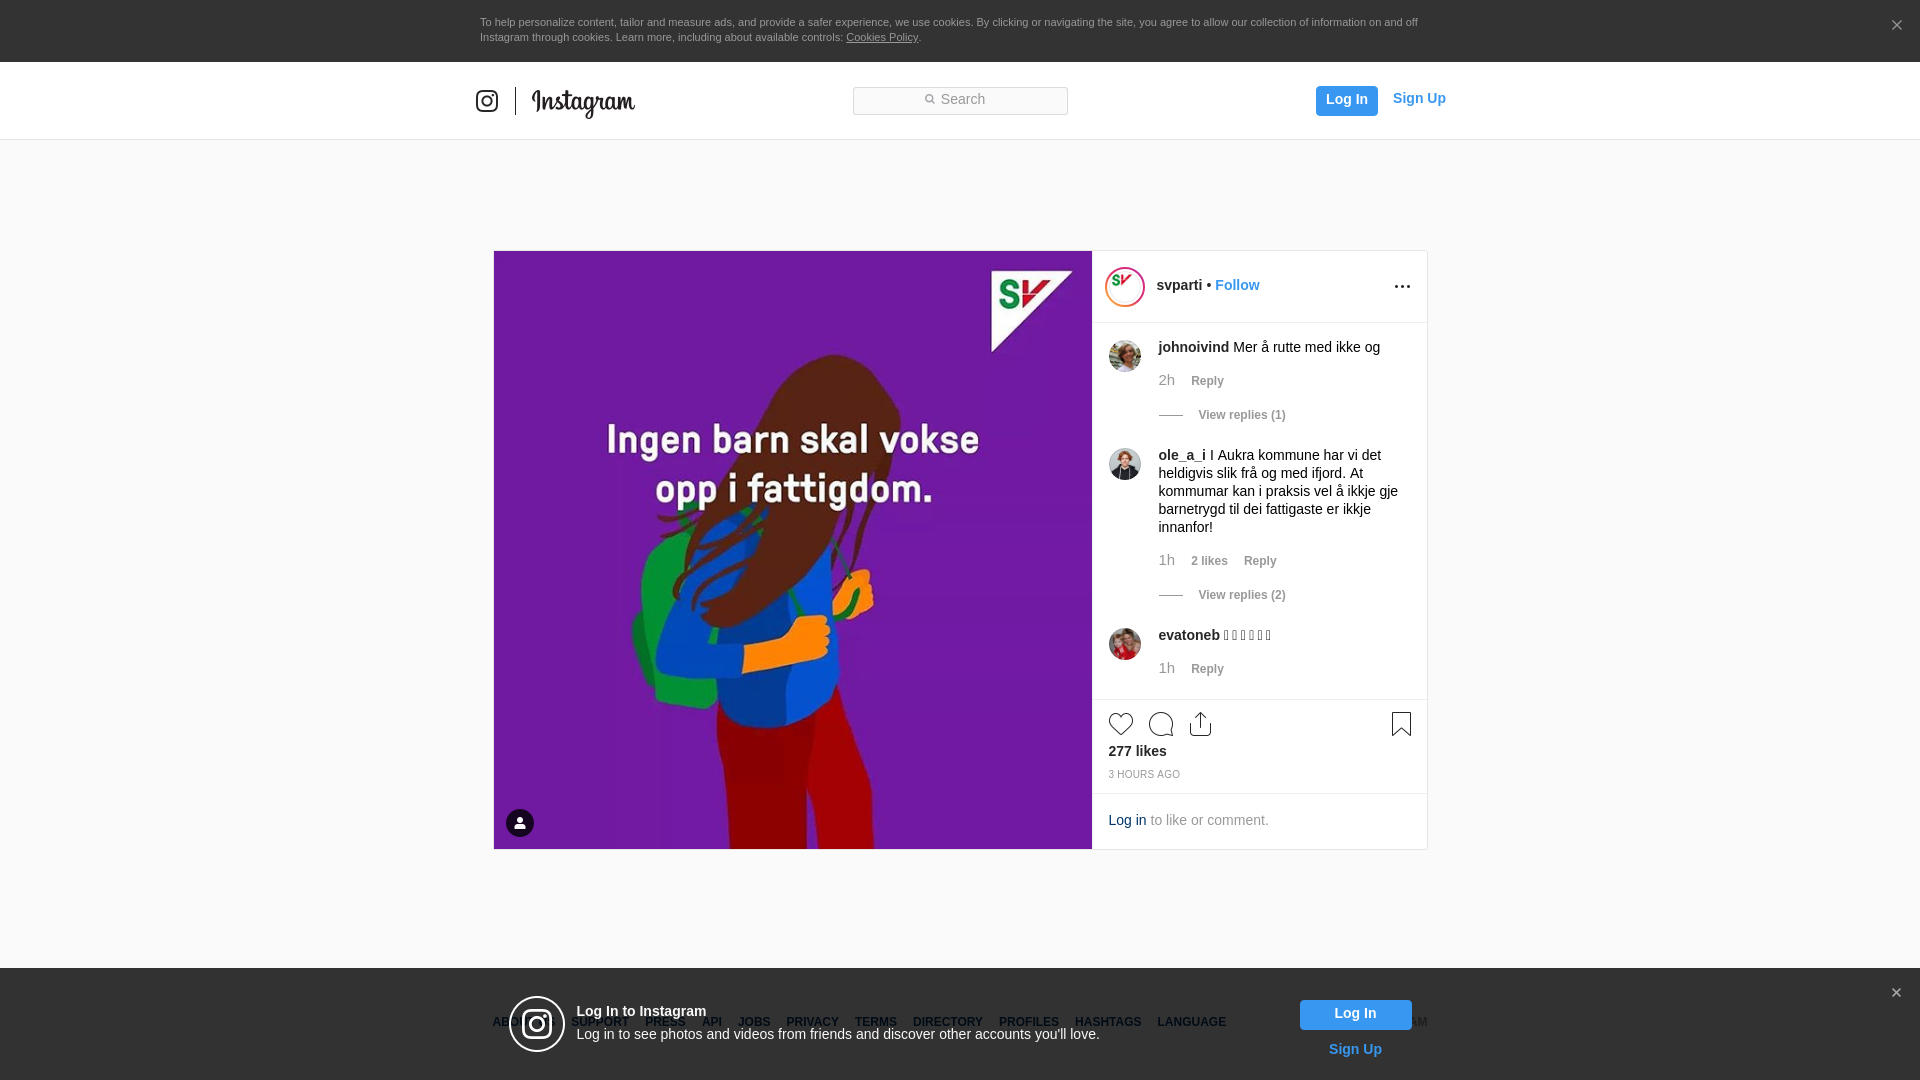Open the Instagram wordmark home link
1920x1080 pixels.
point(583,102)
